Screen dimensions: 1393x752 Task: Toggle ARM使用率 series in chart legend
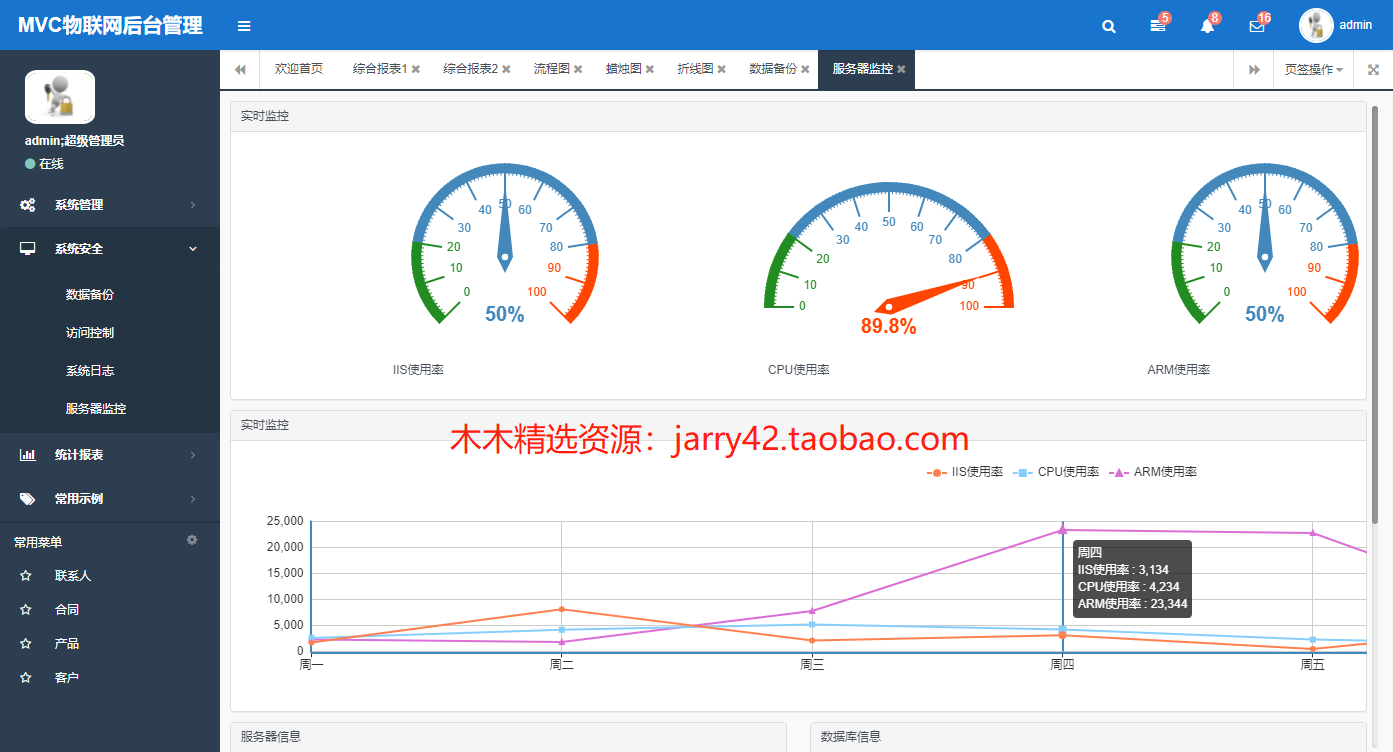coord(1153,472)
